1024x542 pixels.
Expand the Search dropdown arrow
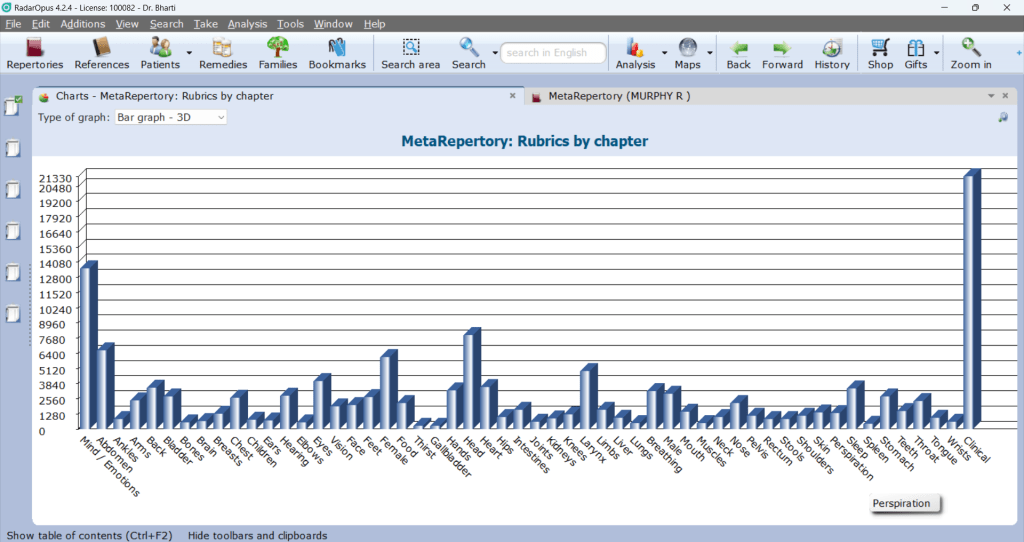(495, 53)
